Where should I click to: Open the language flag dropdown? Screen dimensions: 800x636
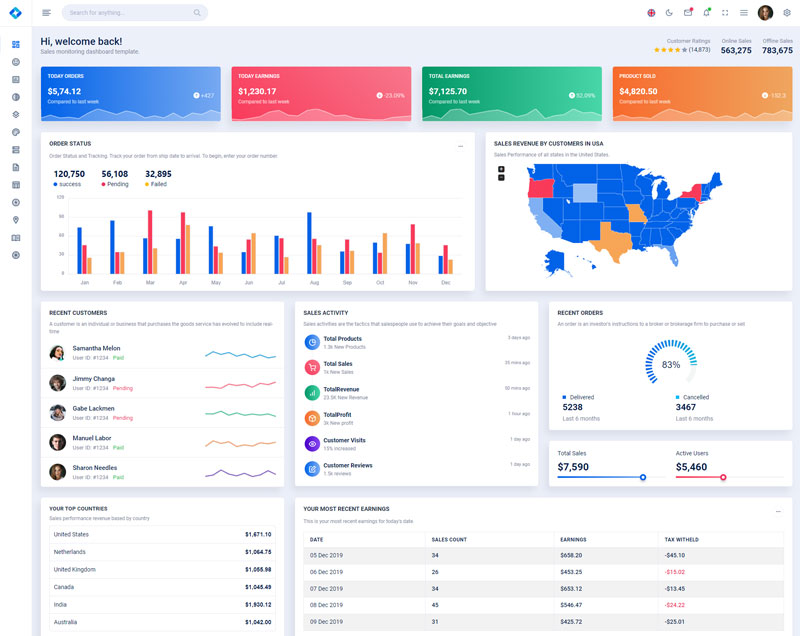click(x=651, y=13)
